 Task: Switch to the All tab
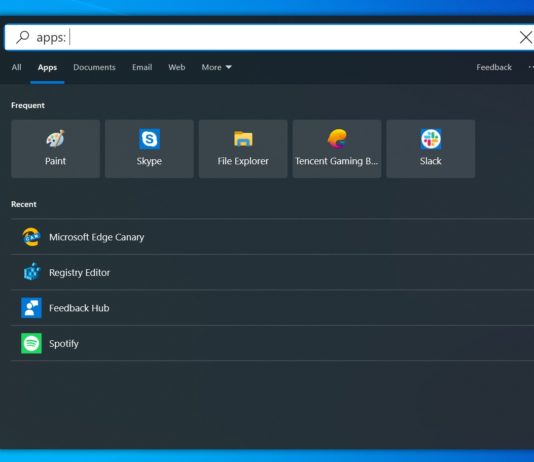[16, 67]
